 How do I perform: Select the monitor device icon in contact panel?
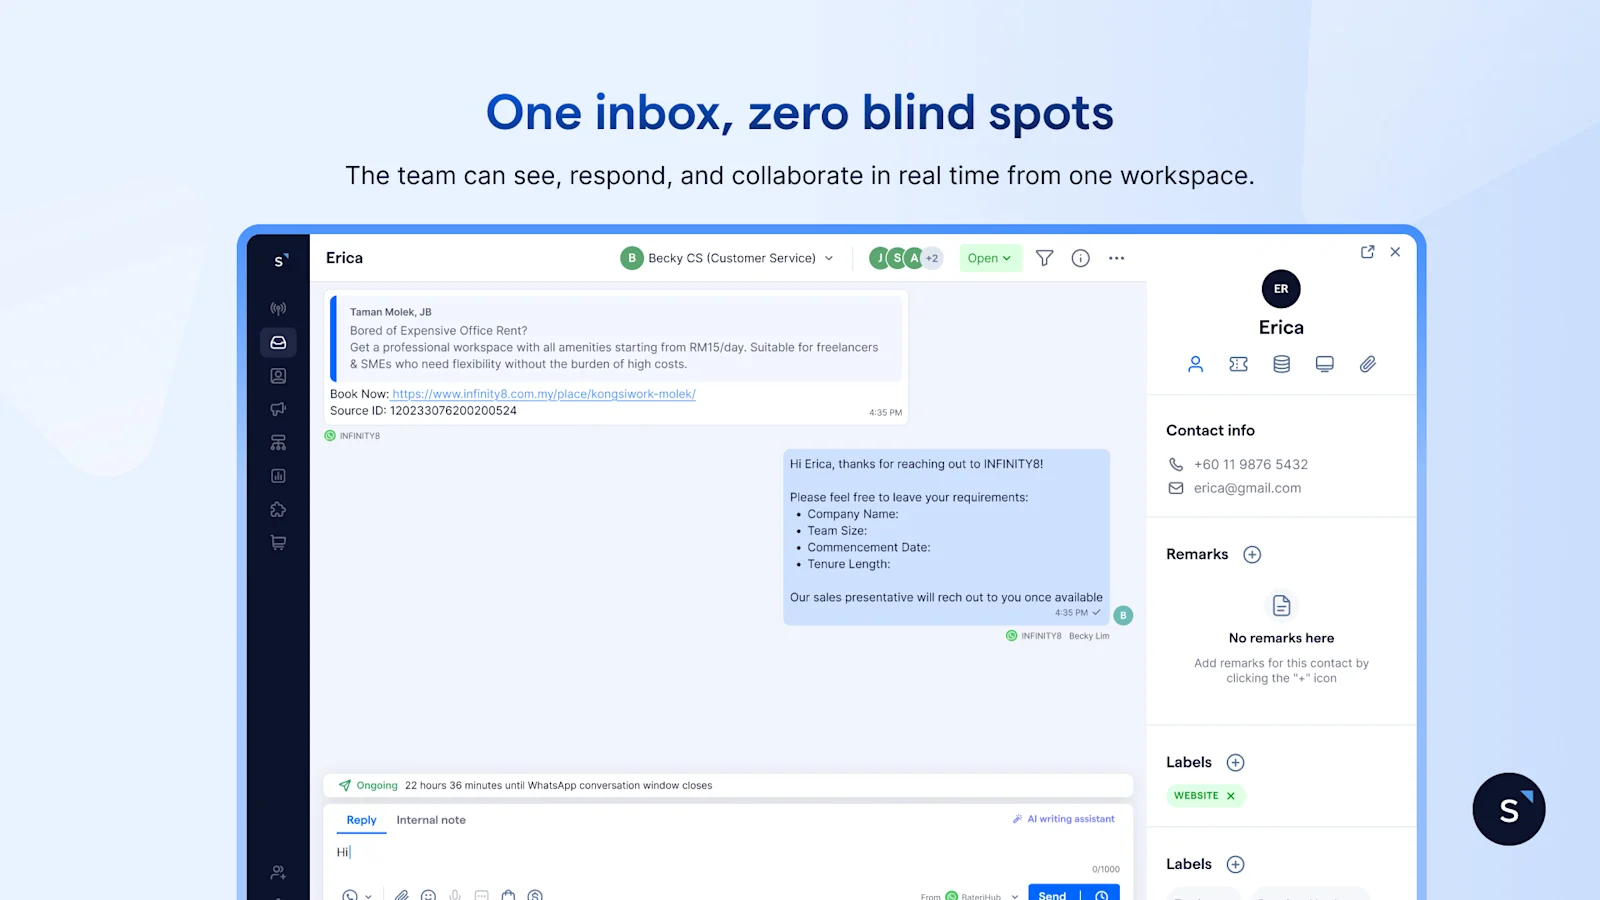1324,364
